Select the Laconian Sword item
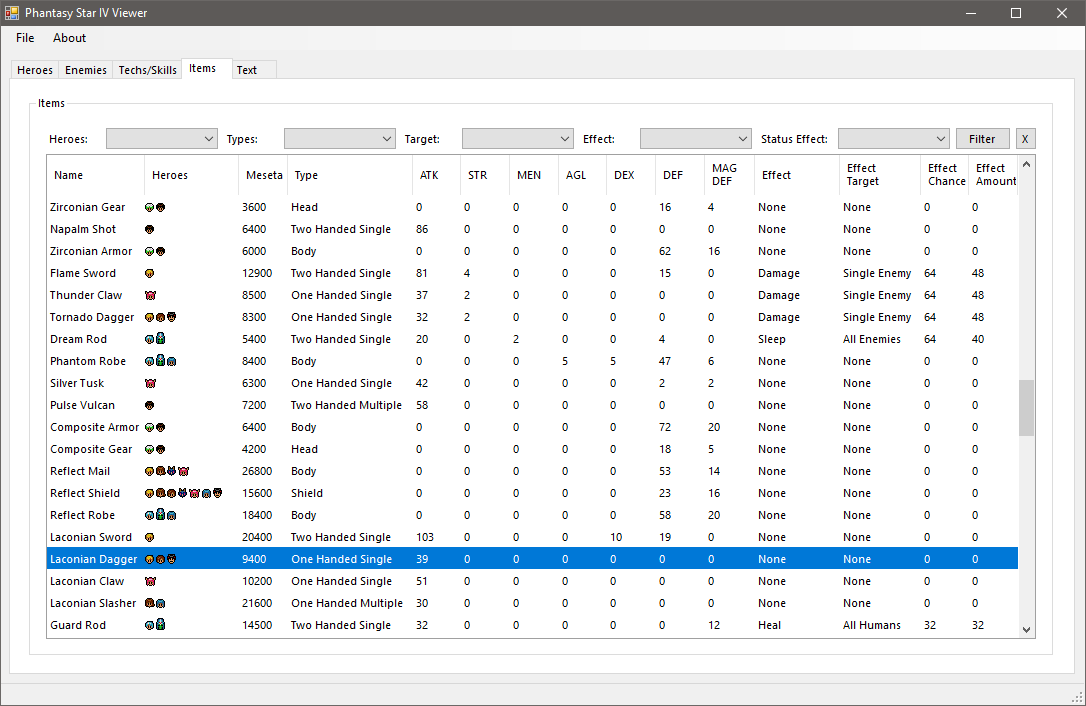Screen dimensions: 1086x706 pos(532,538)
